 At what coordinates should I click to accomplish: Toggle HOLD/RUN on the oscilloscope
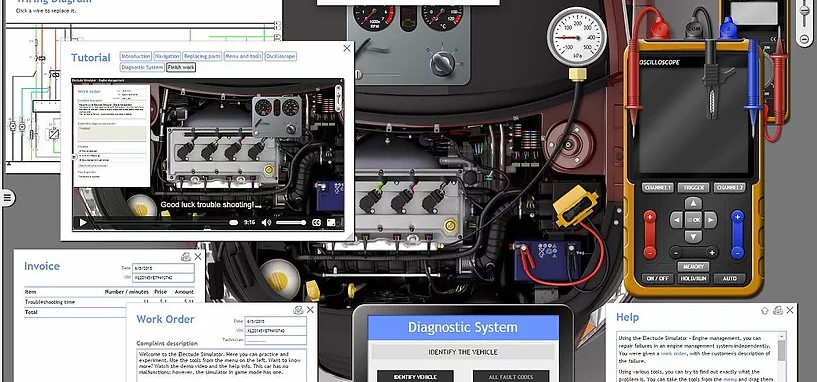click(x=694, y=278)
